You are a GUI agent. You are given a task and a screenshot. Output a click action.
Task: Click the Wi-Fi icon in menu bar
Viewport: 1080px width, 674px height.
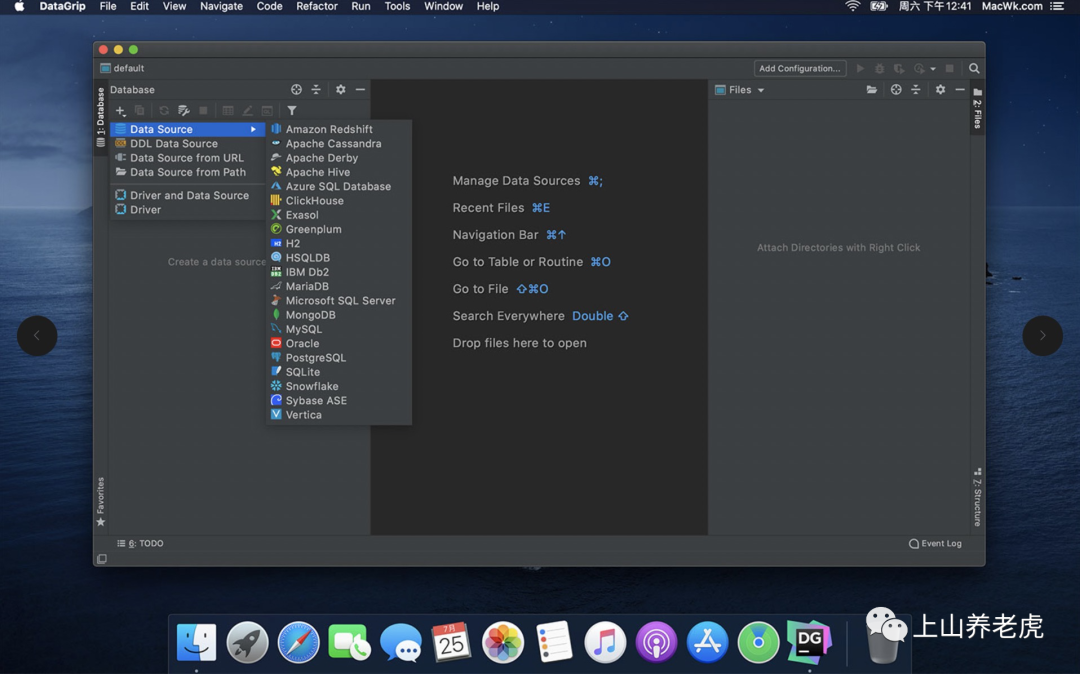click(853, 6)
